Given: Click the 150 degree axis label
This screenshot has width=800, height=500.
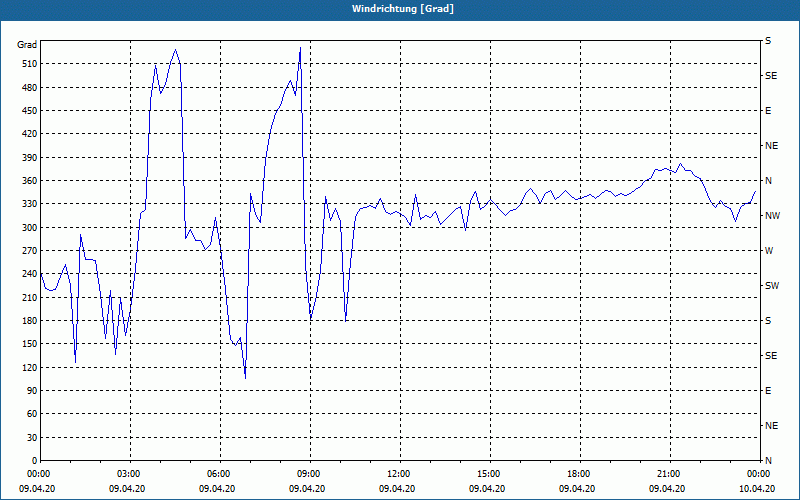Looking at the screenshot, I should pos(31,344).
